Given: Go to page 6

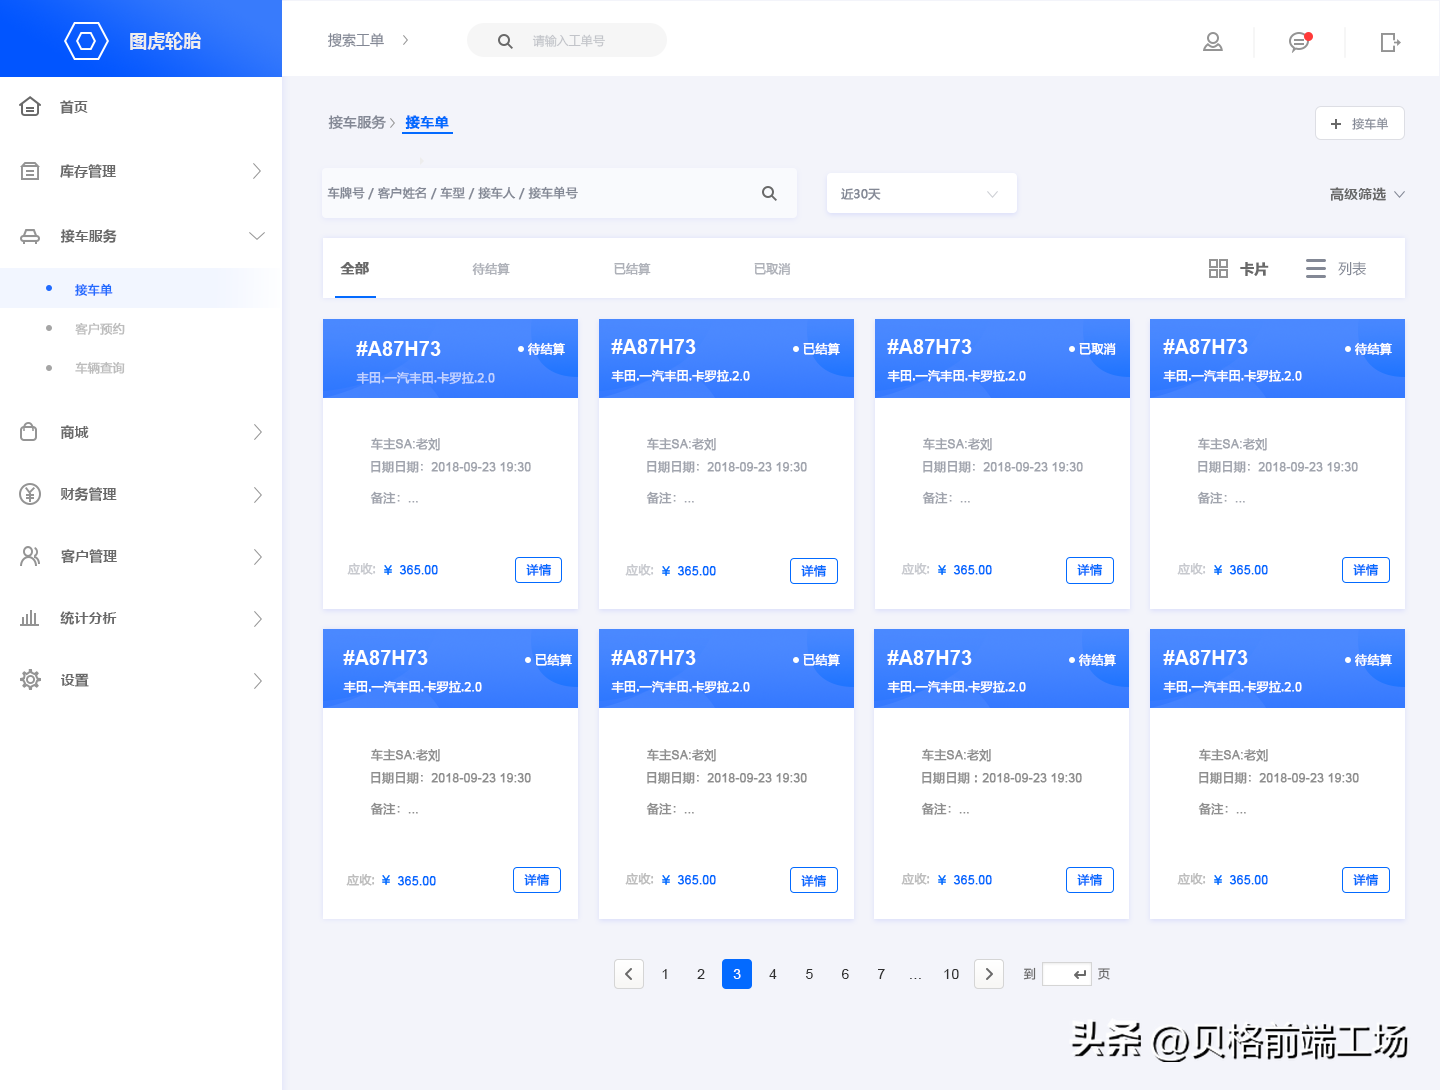Looking at the screenshot, I should (x=845, y=974).
